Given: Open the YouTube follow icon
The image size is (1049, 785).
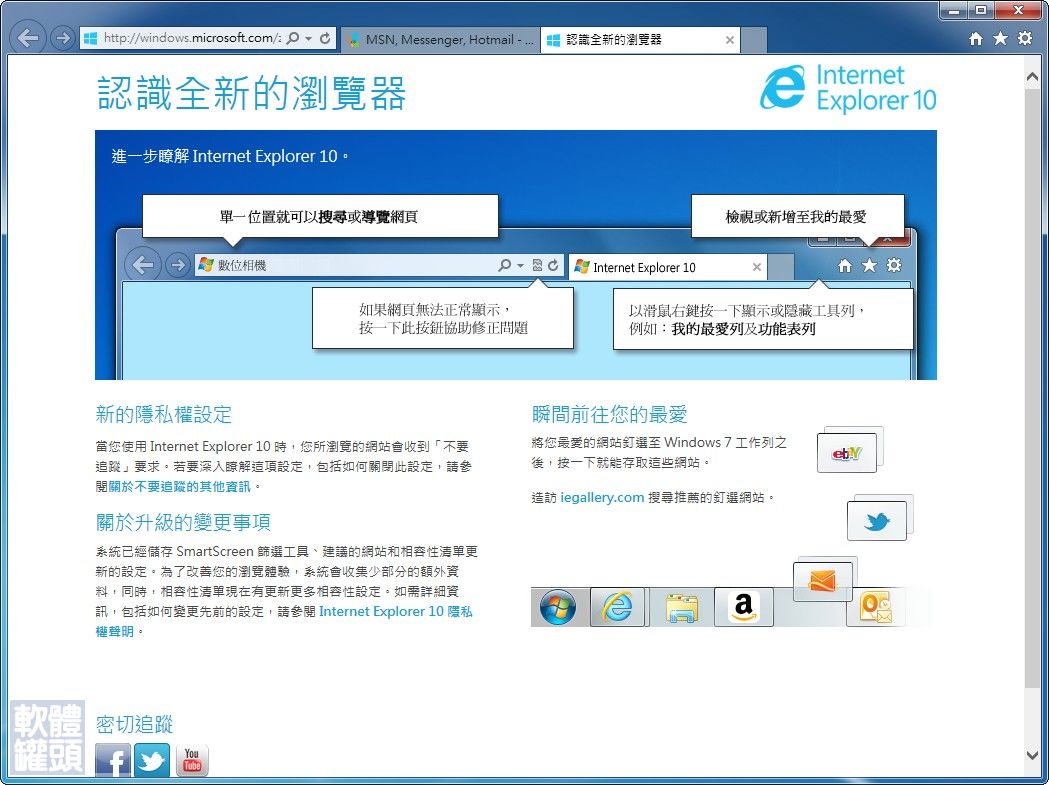Looking at the screenshot, I should [192, 760].
